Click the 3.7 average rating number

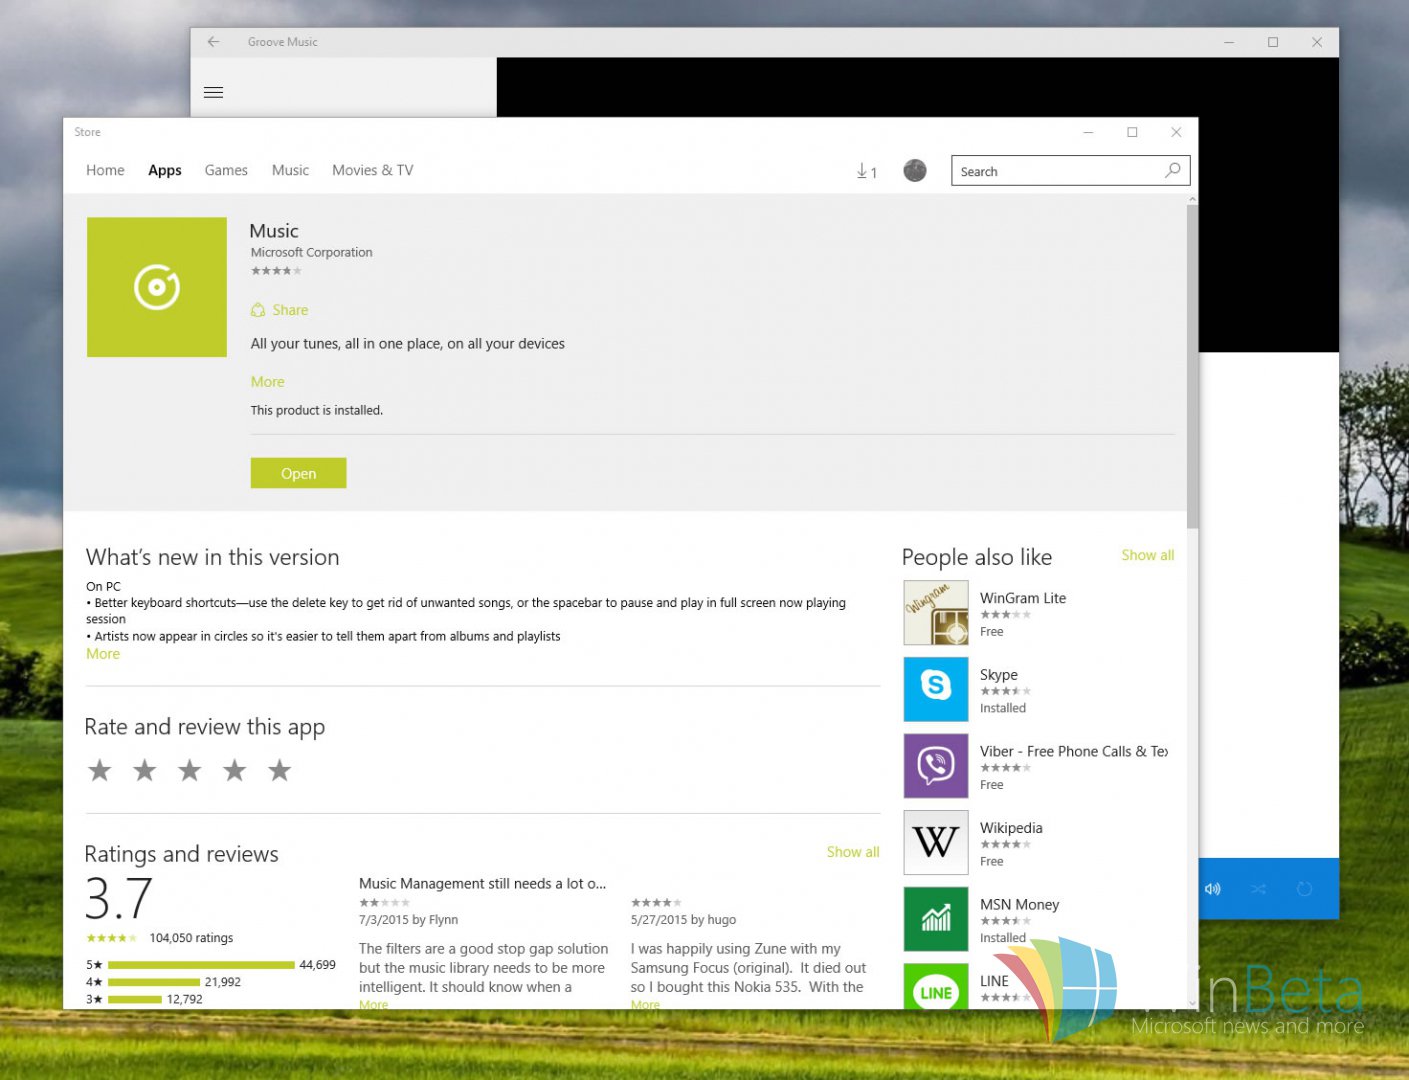[x=119, y=898]
